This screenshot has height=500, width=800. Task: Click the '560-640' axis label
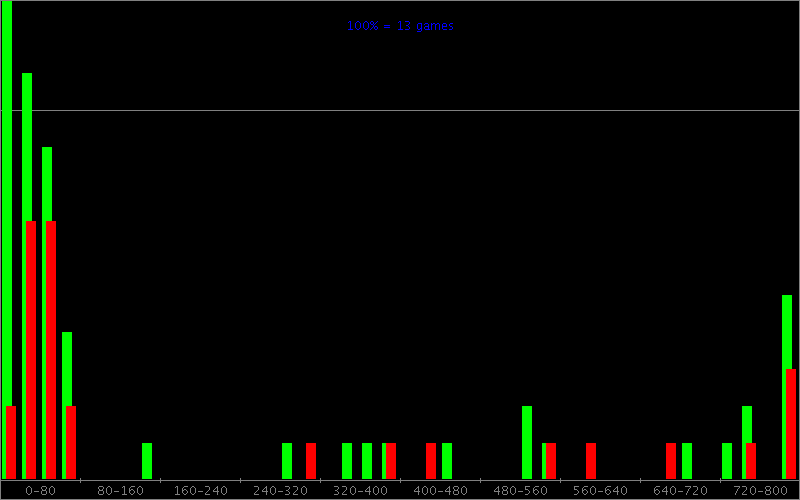click(601, 491)
